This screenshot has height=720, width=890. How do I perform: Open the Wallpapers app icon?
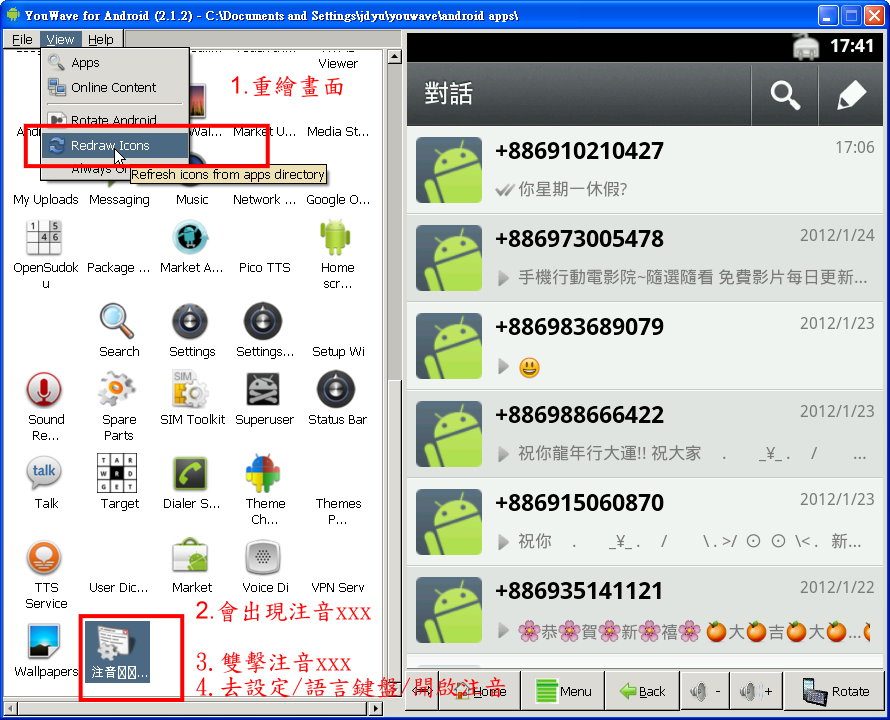point(44,642)
